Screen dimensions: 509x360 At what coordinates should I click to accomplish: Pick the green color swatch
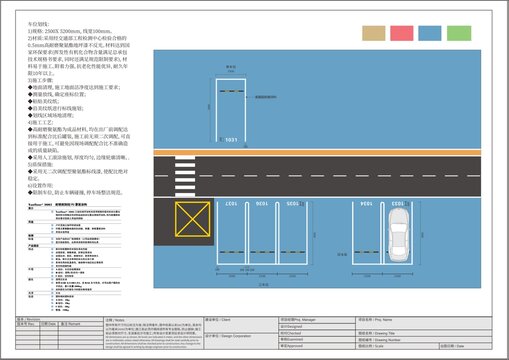pyautogui.click(x=459, y=33)
